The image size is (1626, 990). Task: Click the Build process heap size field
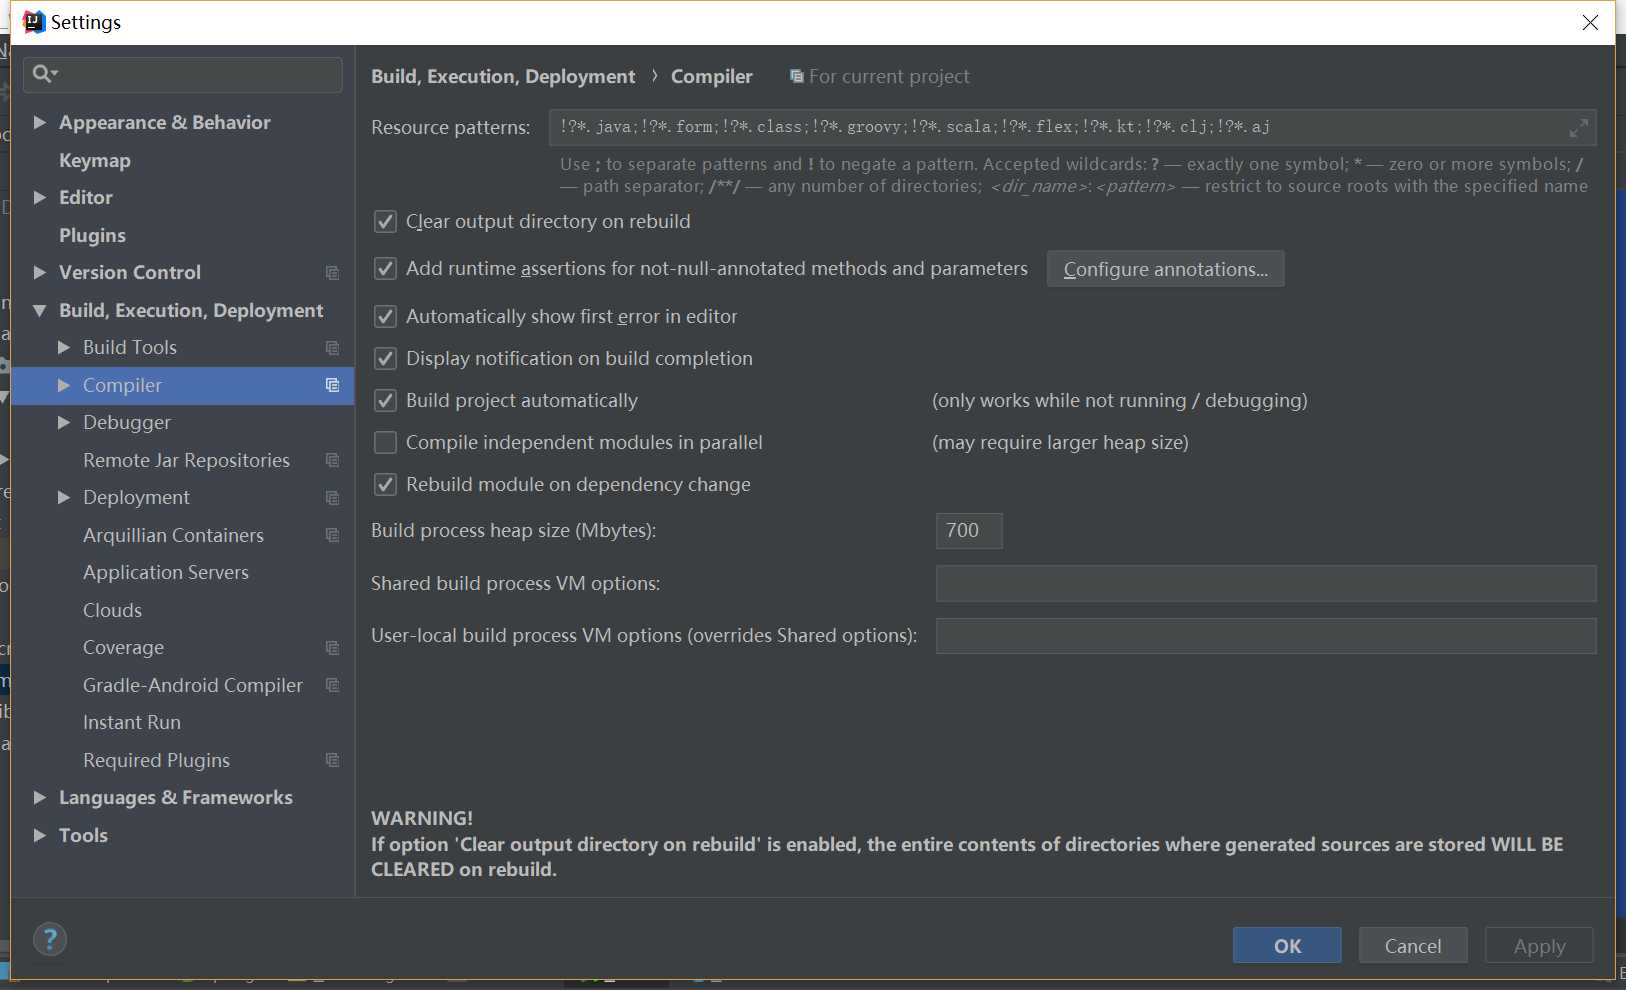(969, 531)
